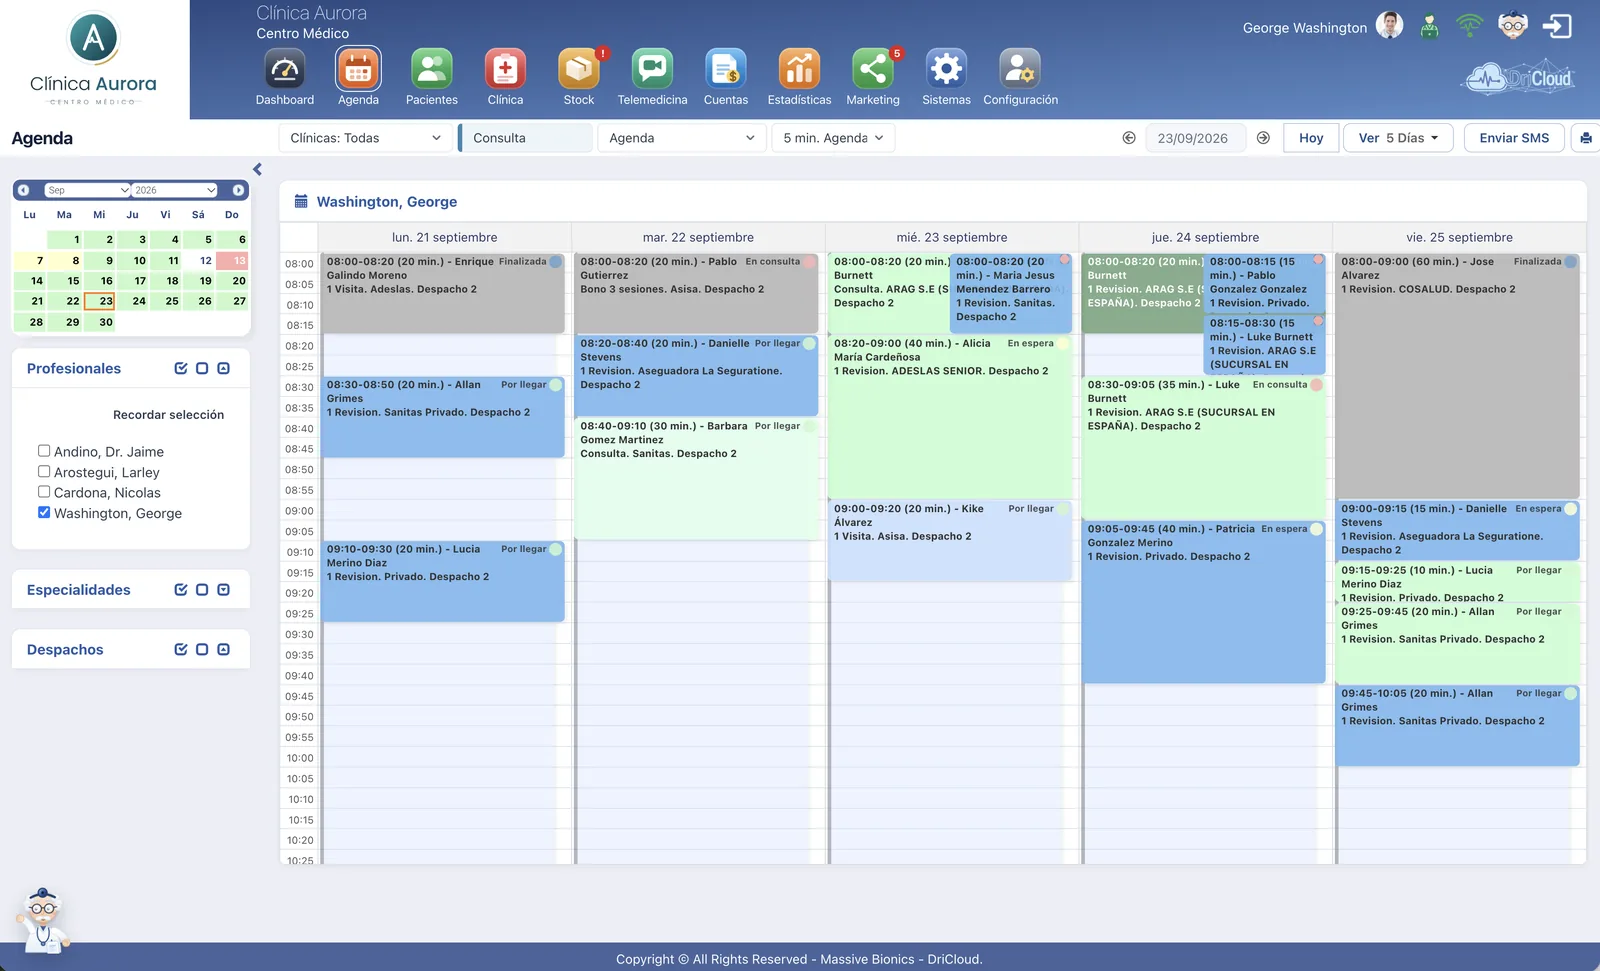Select all in Especialidades panel
Viewport: 1600px width, 971px height.
[x=181, y=589]
